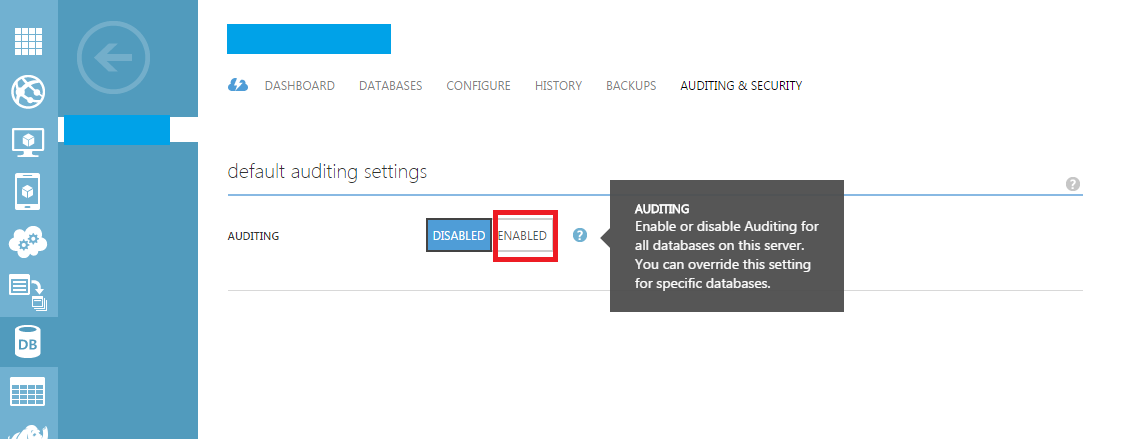
Task: Select the Auditing & Security tab
Action: [741, 86]
